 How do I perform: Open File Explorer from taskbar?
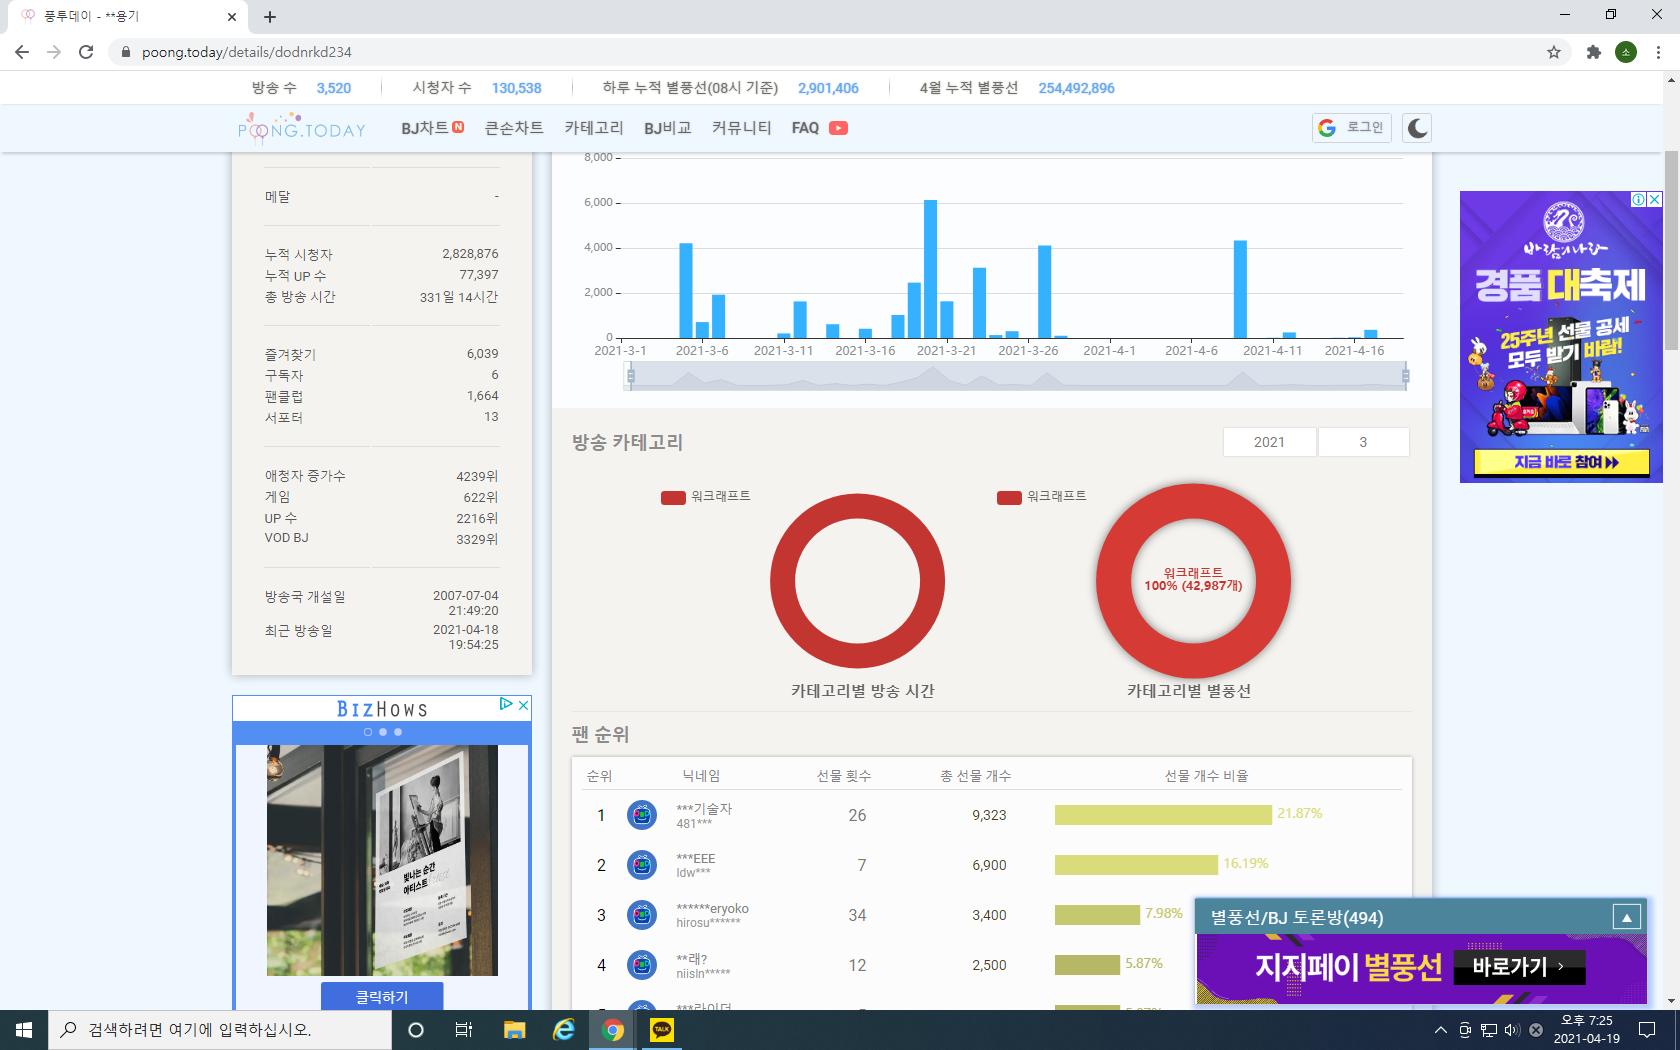pyautogui.click(x=514, y=1030)
